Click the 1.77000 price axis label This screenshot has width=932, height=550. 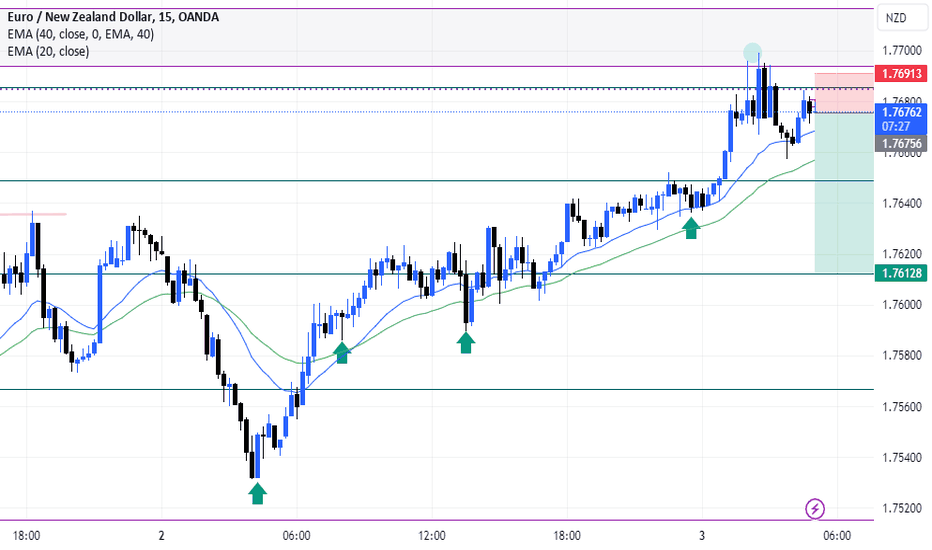(902, 51)
